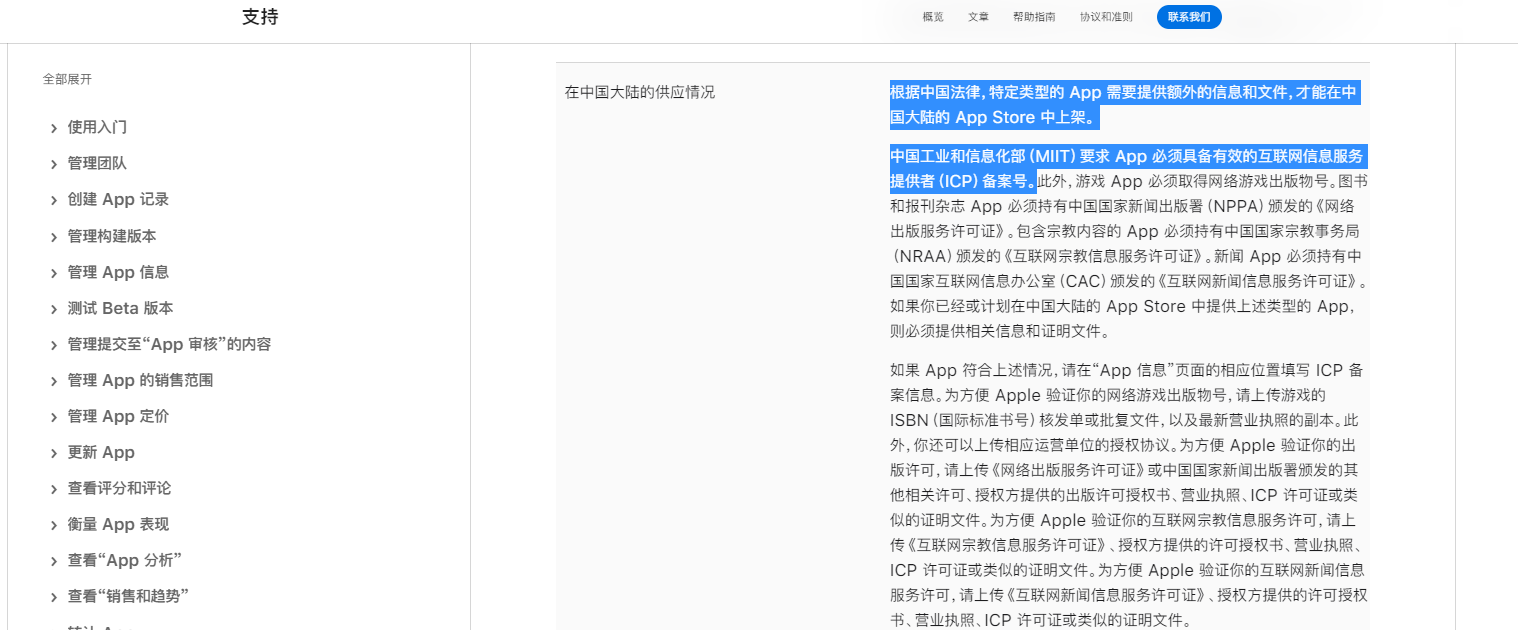Click chevron icon beside 更新 App
Screen dimensions: 1518x630
pyautogui.click(x=54, y=453)
